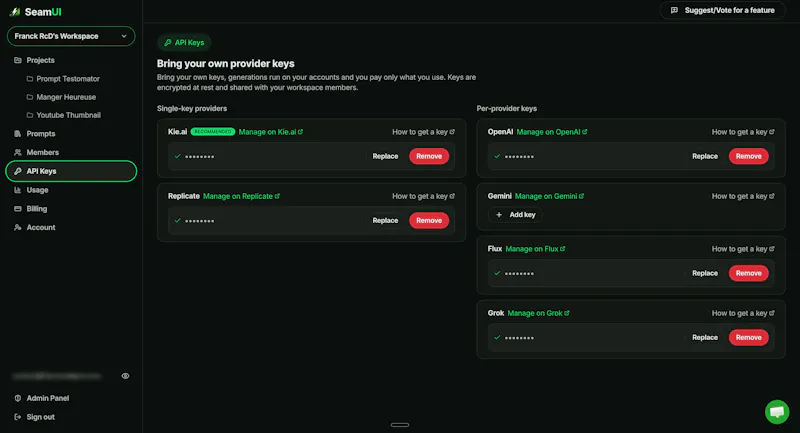Screen dimensions: 800x433
Task: Toggle email visibility with the eye icon
Action: 125,376
